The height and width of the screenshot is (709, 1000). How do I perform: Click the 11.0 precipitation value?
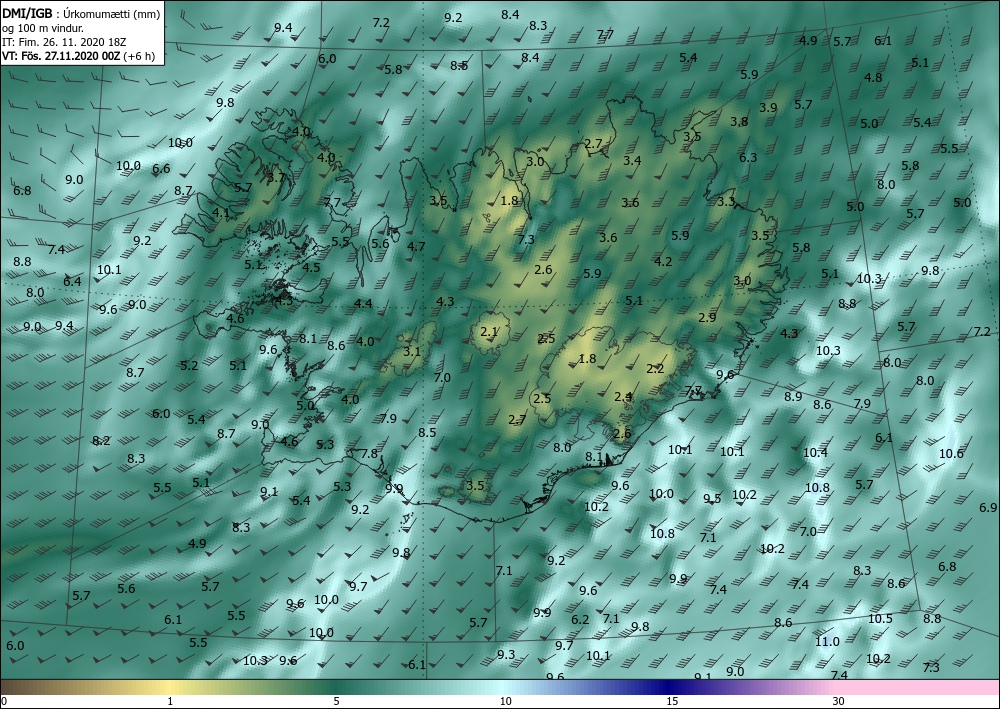tap(827, 641)
